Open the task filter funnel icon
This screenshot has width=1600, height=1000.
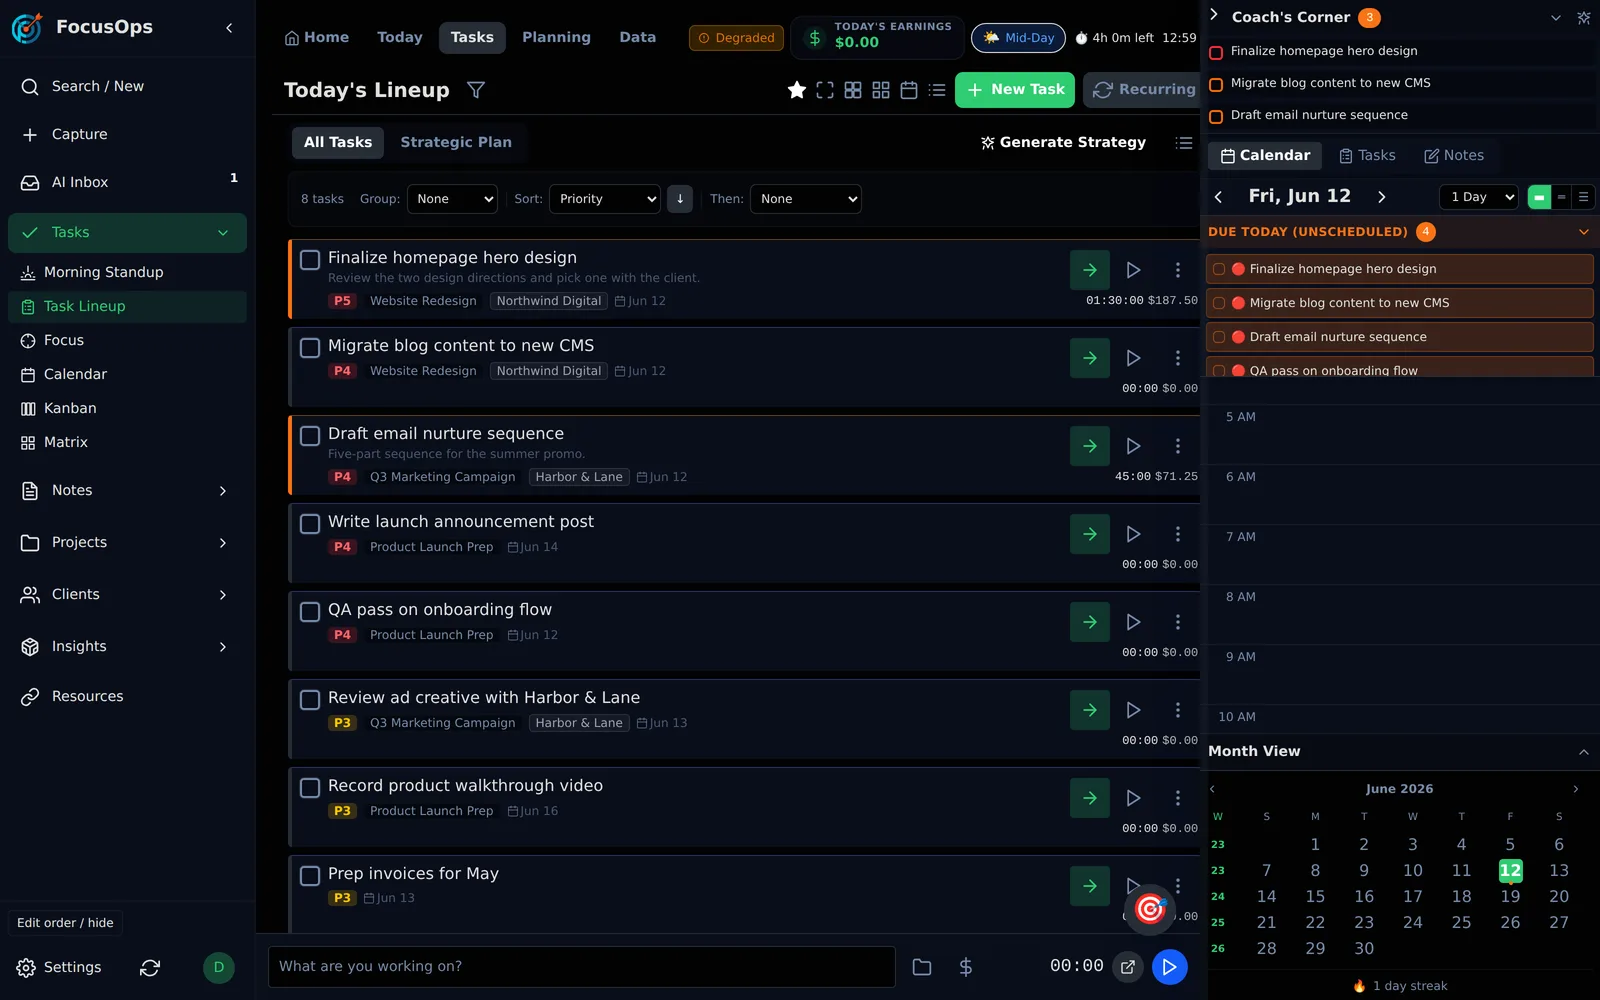[x=476, y=90]
